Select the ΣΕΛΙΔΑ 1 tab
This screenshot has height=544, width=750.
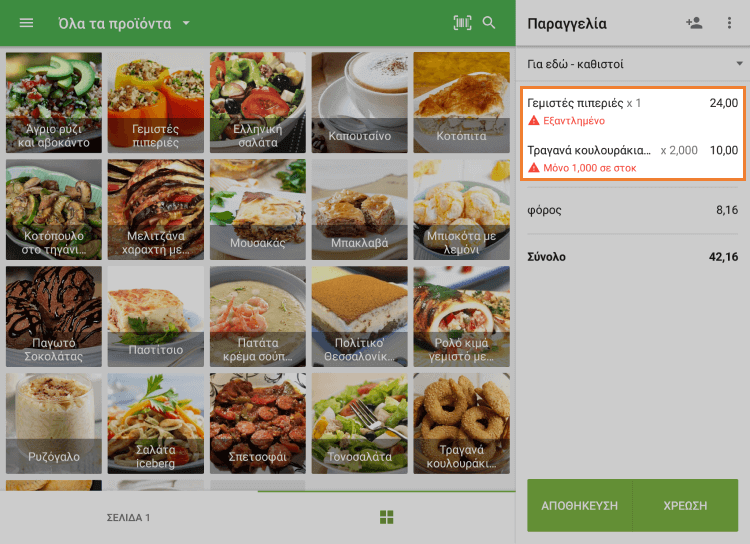point(128,518)
